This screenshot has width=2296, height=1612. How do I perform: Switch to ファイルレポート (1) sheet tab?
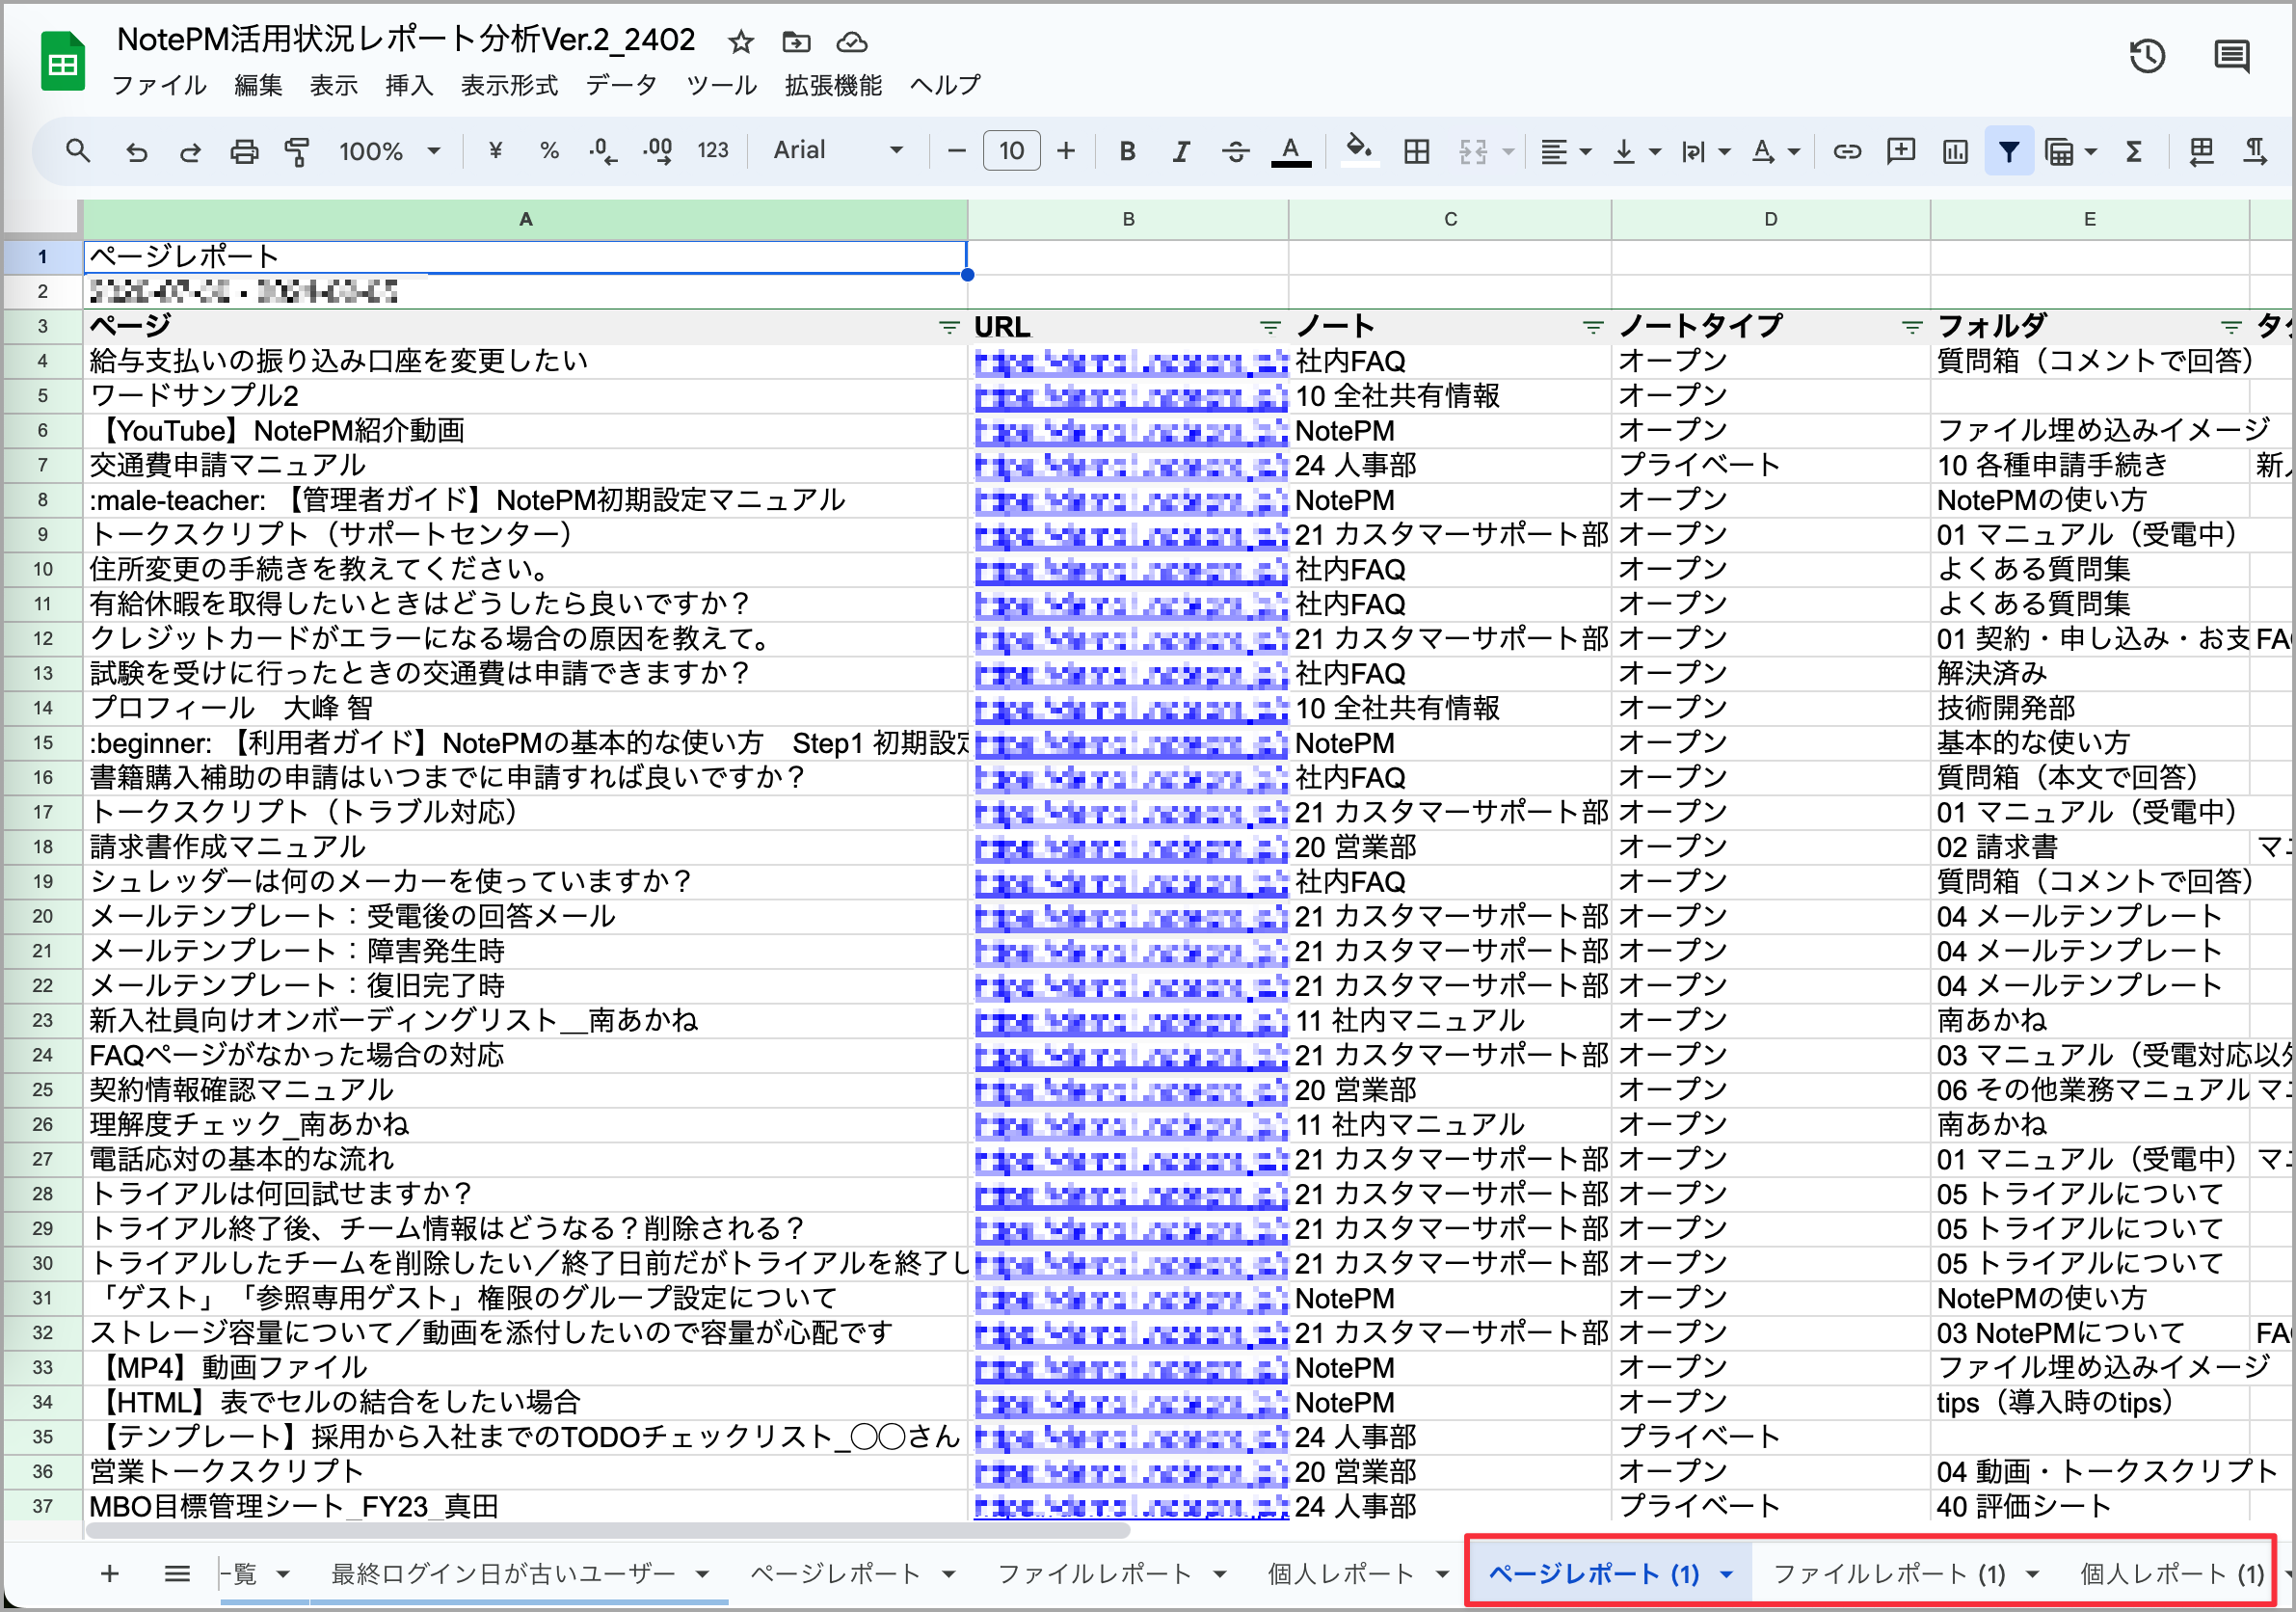pos(1889,1574)
